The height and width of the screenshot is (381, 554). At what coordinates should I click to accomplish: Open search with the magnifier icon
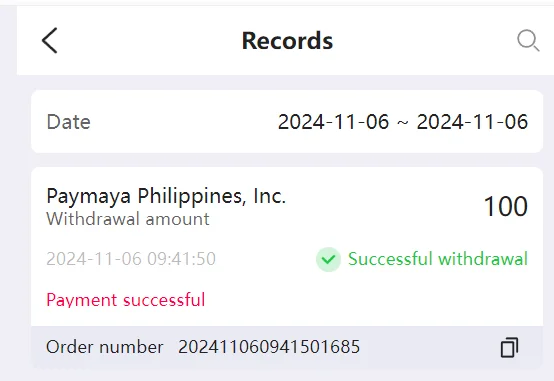coord(528,41)
